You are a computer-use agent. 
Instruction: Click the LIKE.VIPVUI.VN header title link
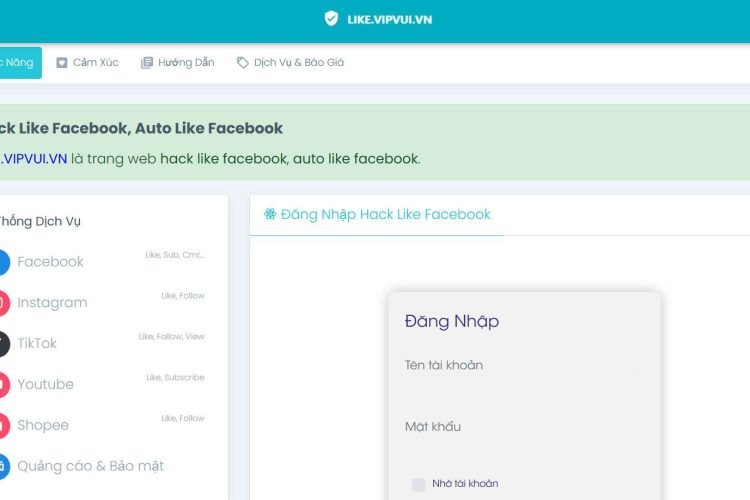pos(389,19)
